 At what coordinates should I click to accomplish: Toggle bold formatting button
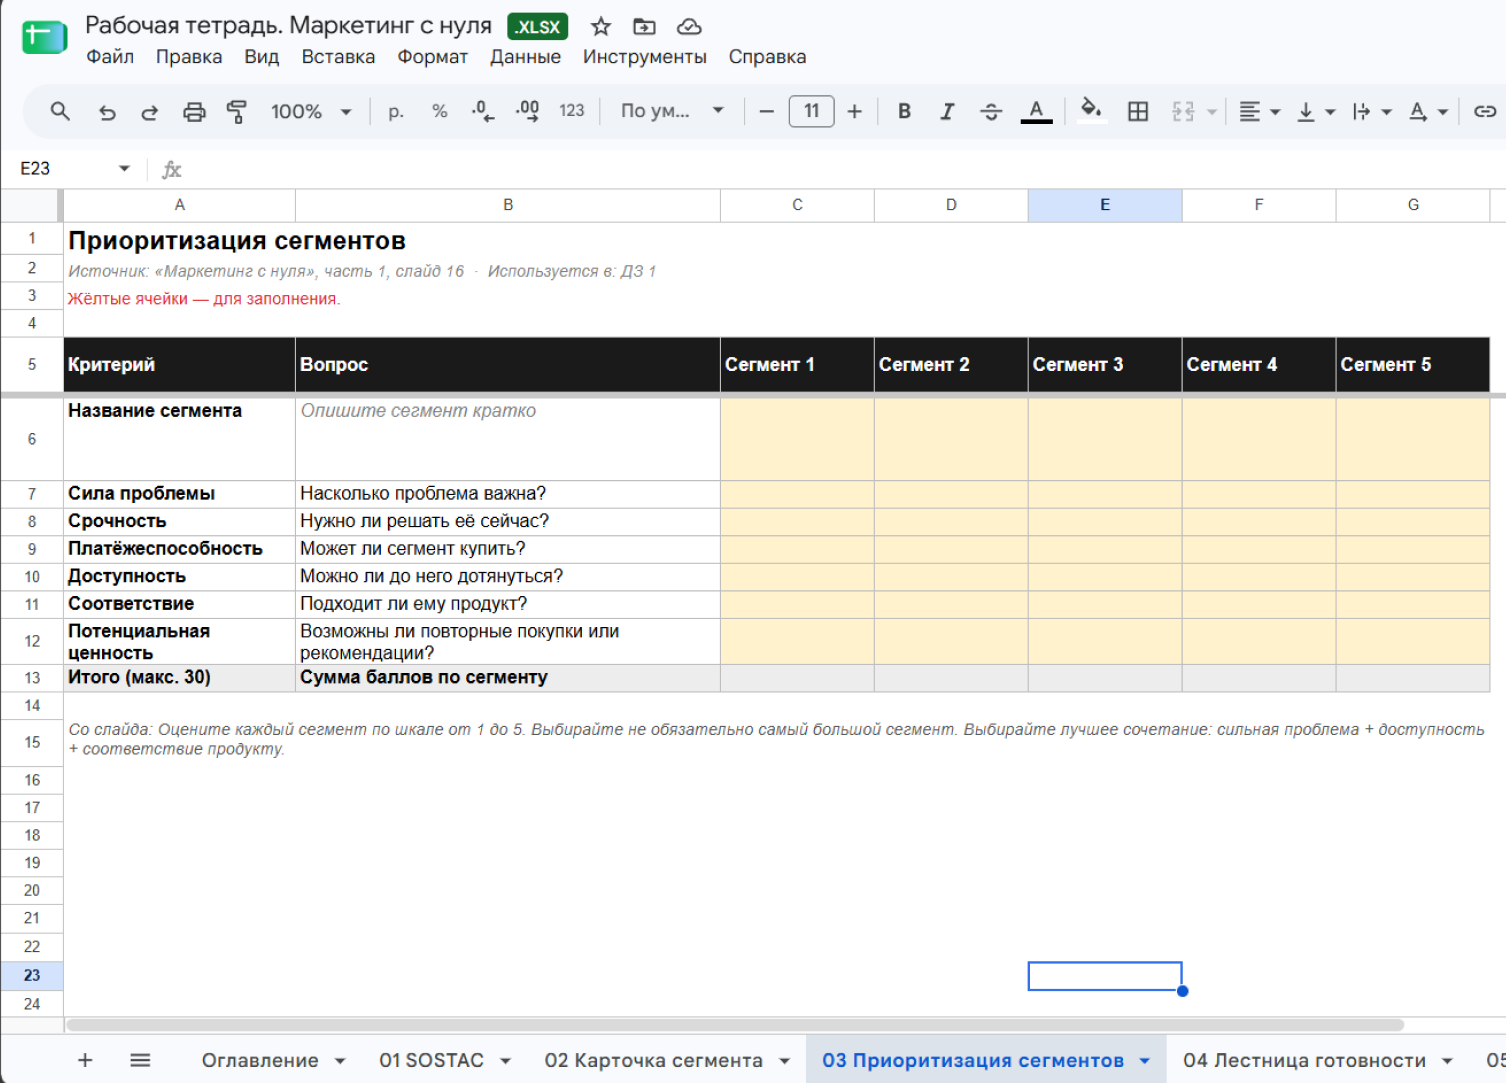(904, 111)
